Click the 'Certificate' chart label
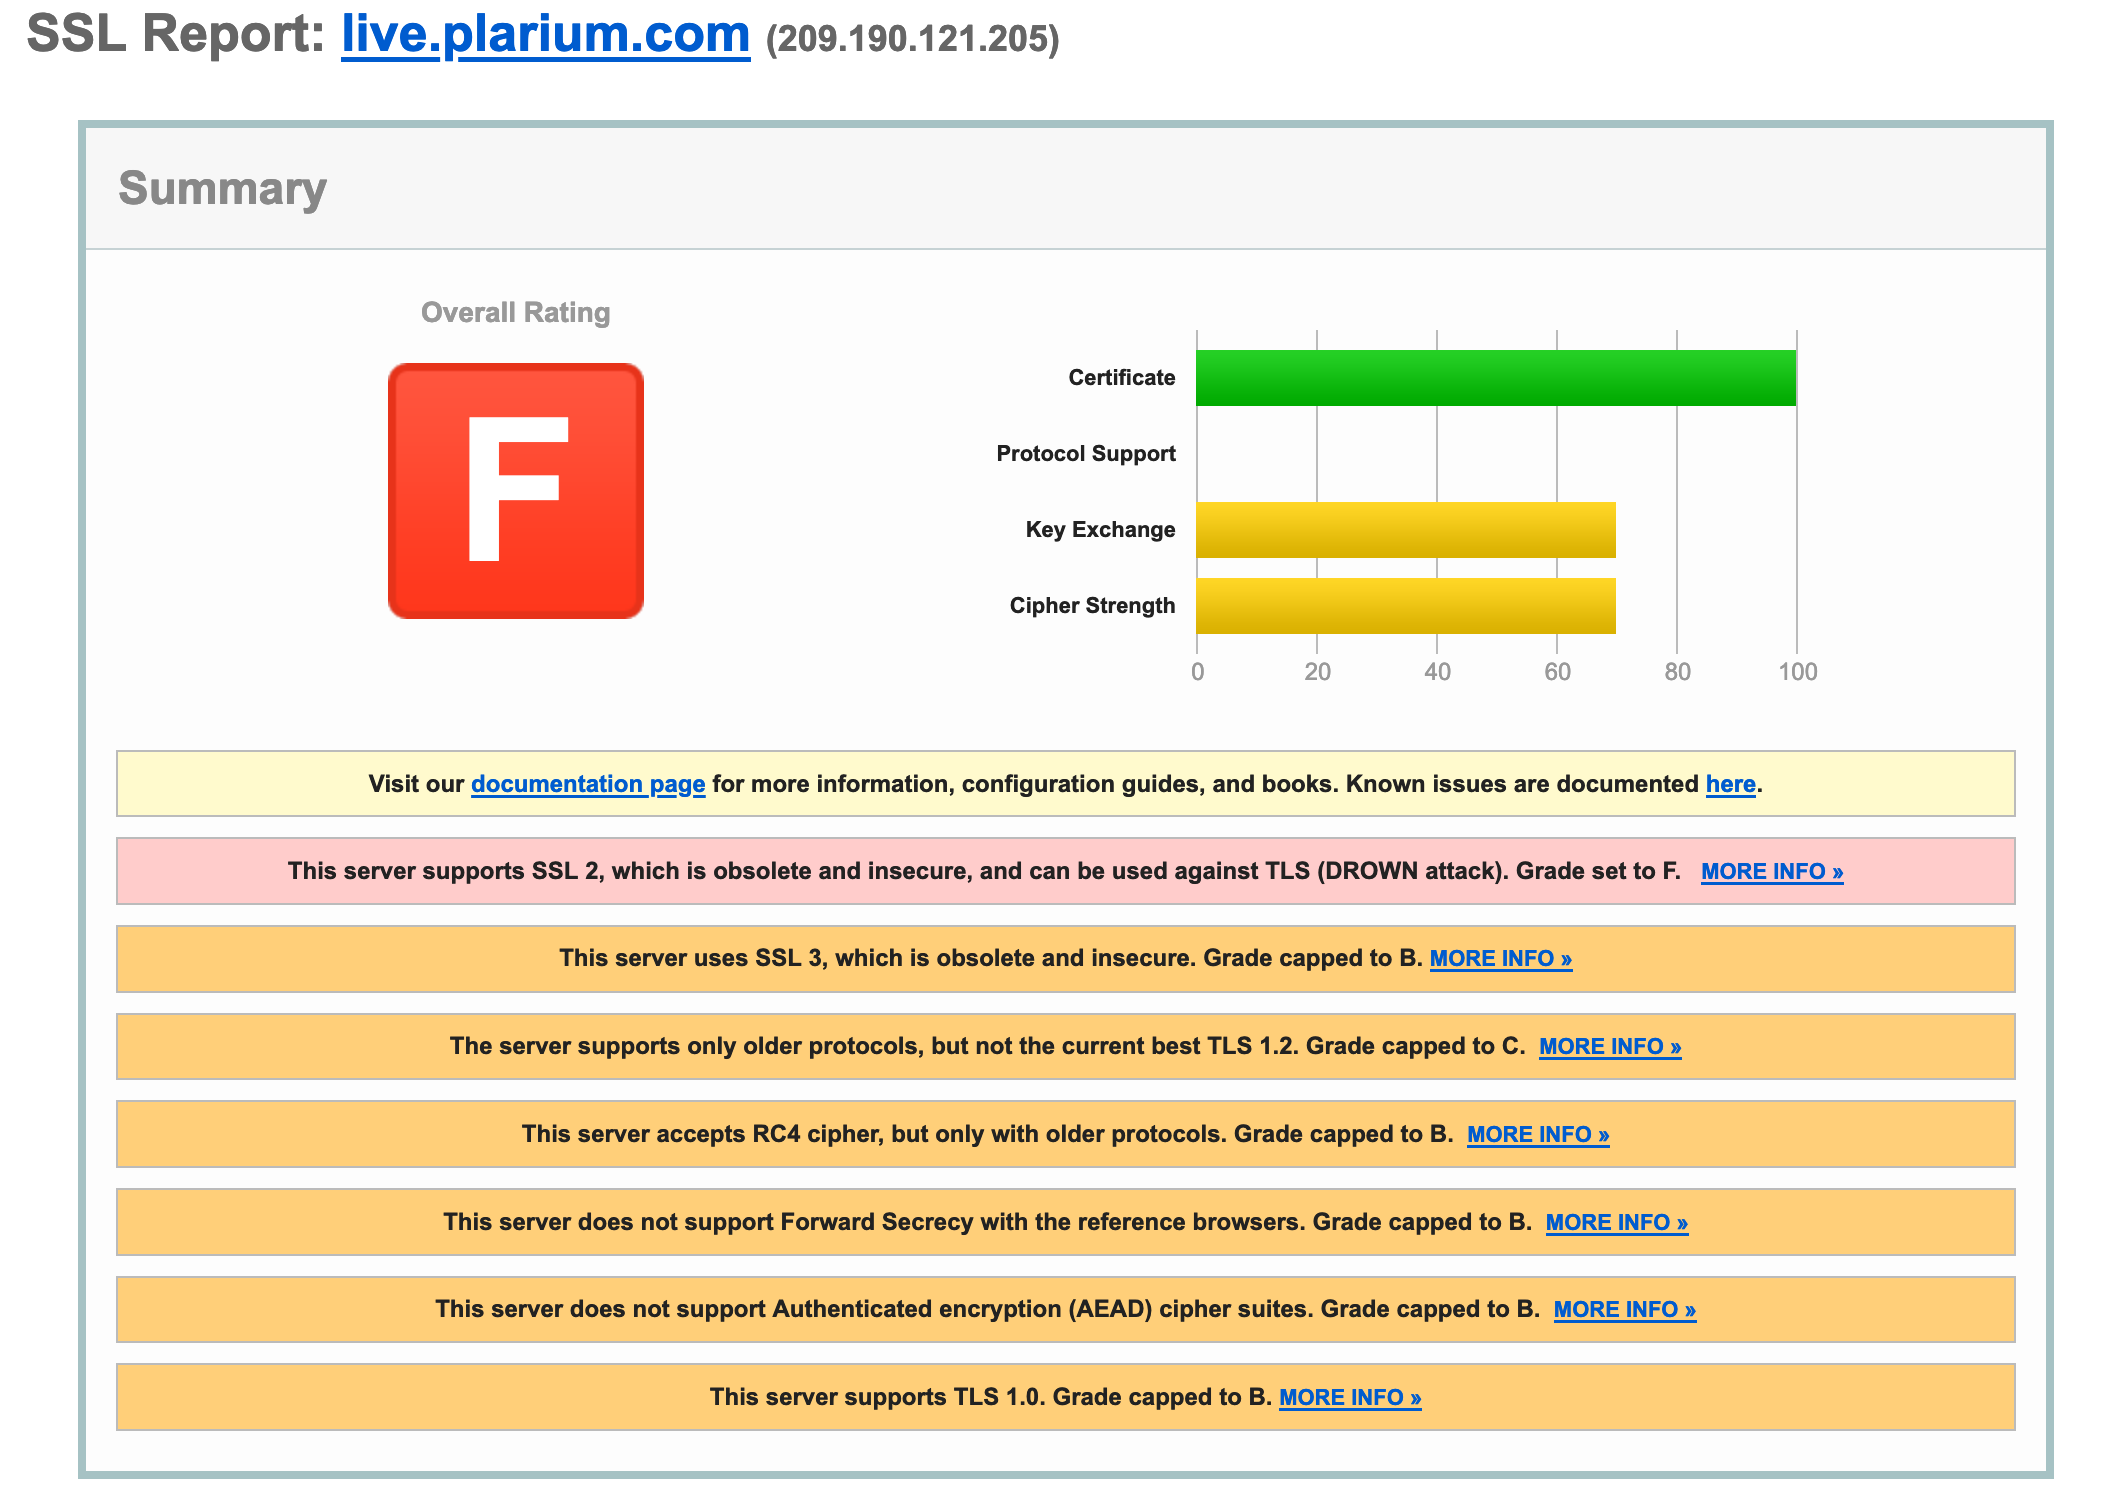Image resolution: width=2120 pixels, height=1498 pixels. coord(1122,378)
